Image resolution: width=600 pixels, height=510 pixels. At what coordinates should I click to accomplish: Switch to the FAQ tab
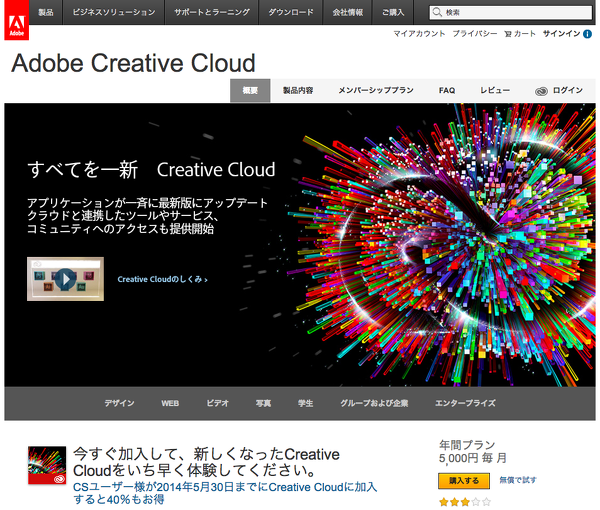[x=447, y=91]
